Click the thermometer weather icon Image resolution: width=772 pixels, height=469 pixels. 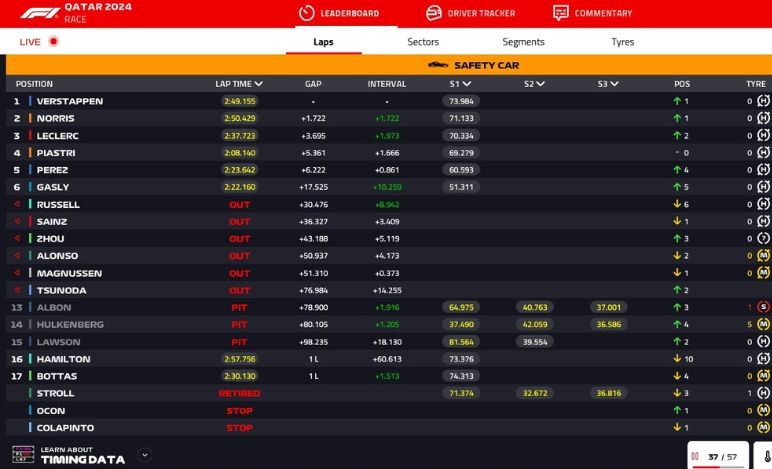point(766,457)
